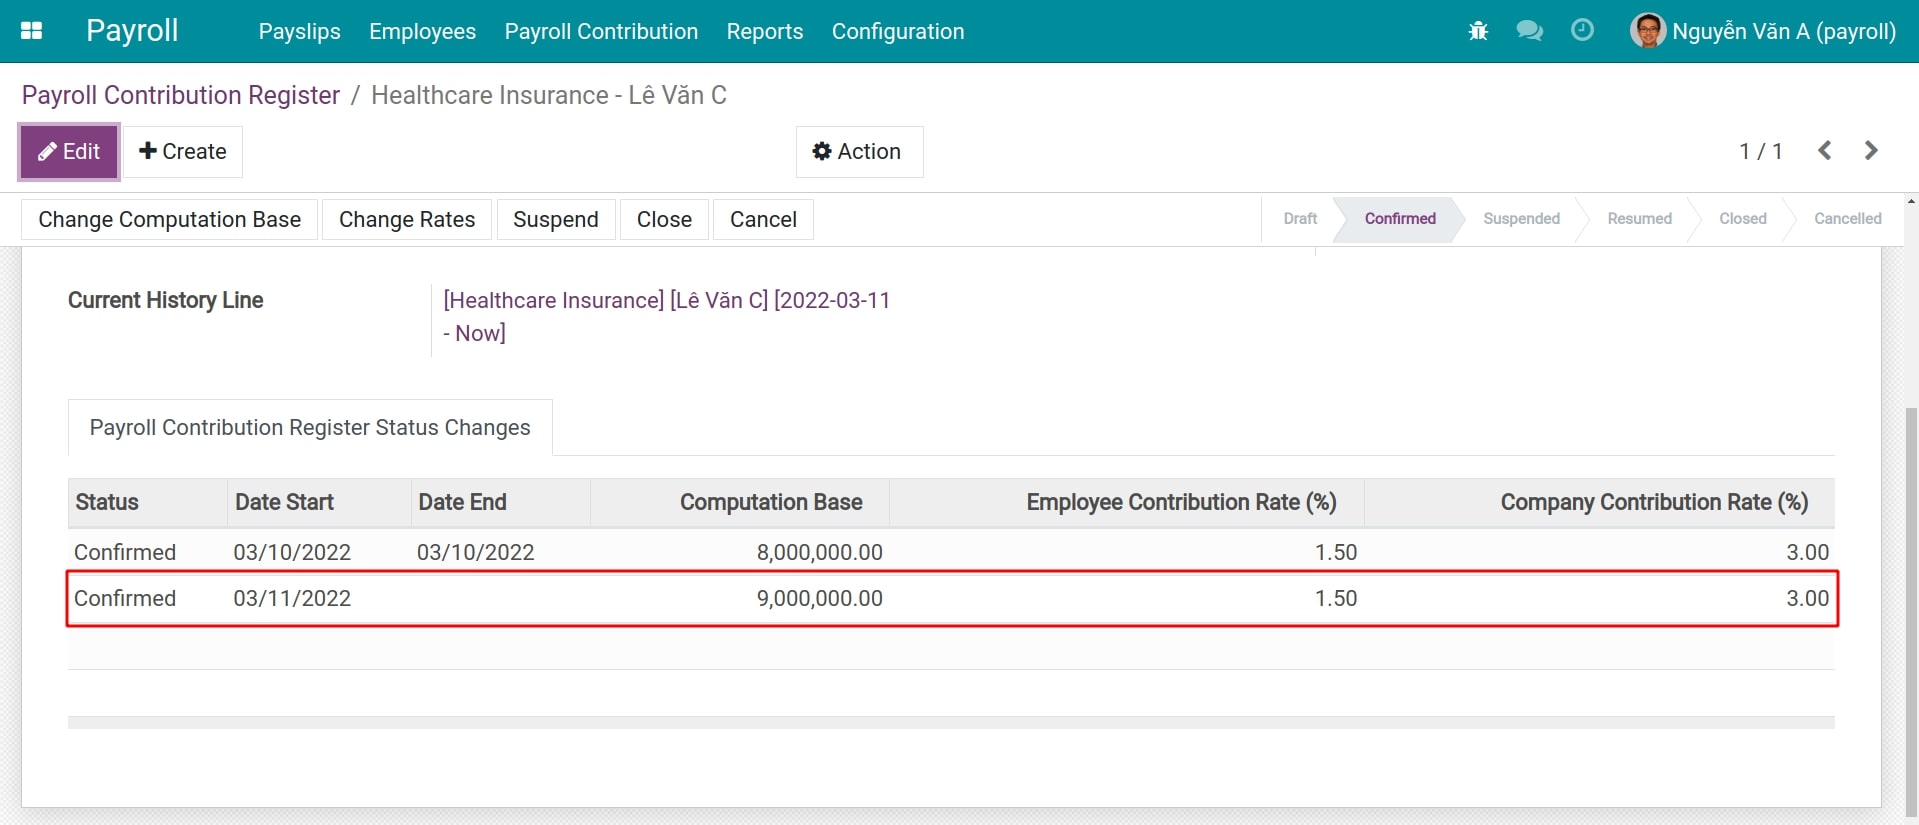Open the Payslips menu
Screen dimensions: 1919x825
point(299,32)
